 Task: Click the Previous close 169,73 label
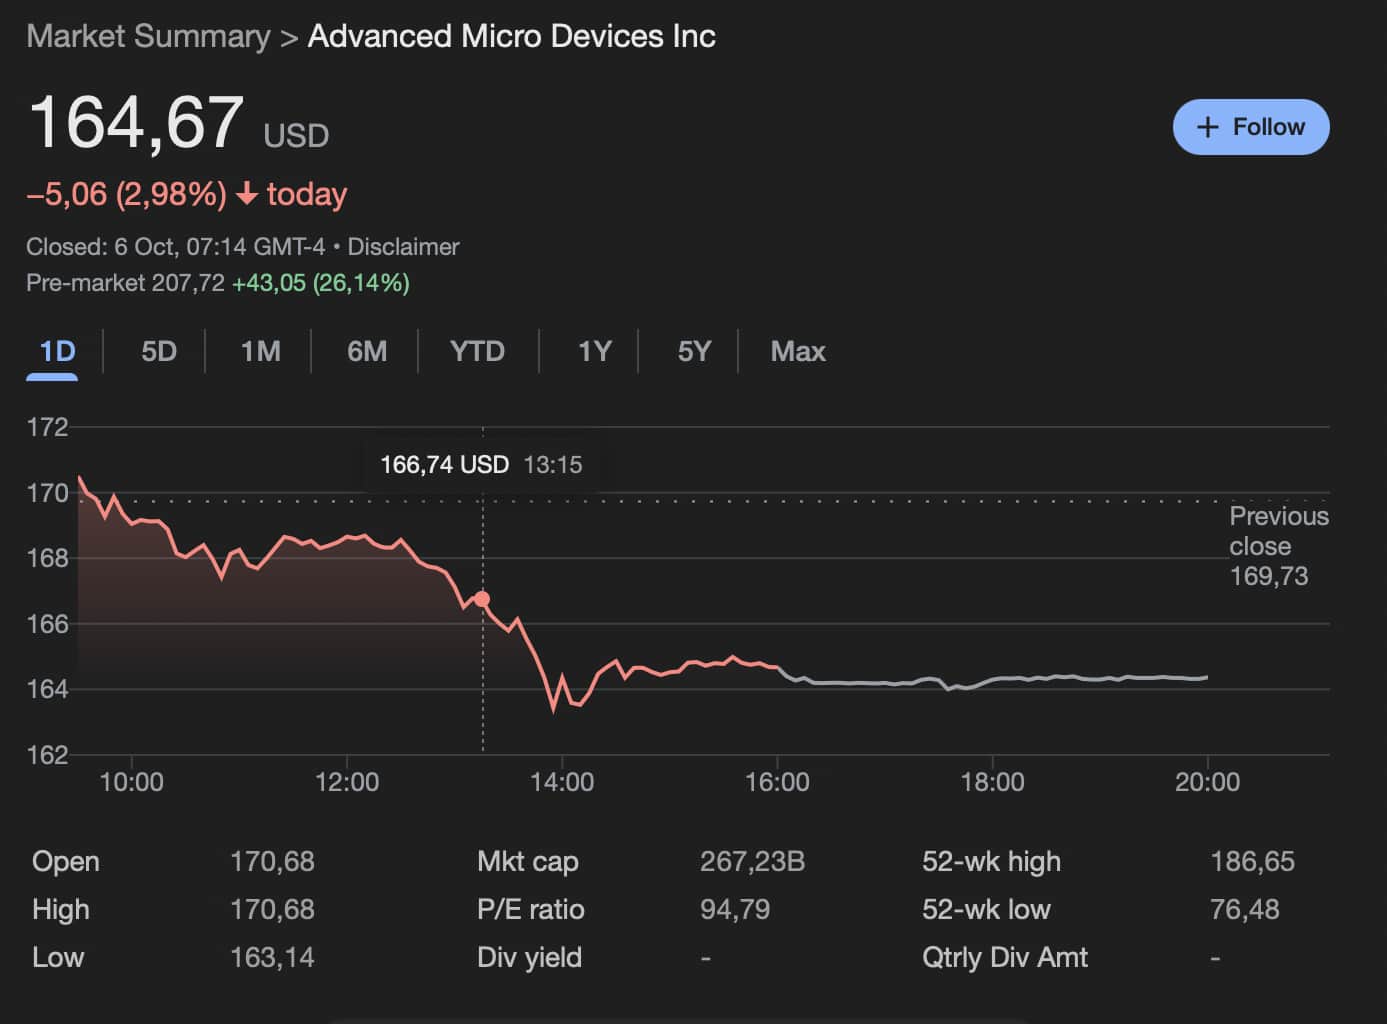[x=1277, y=546]
